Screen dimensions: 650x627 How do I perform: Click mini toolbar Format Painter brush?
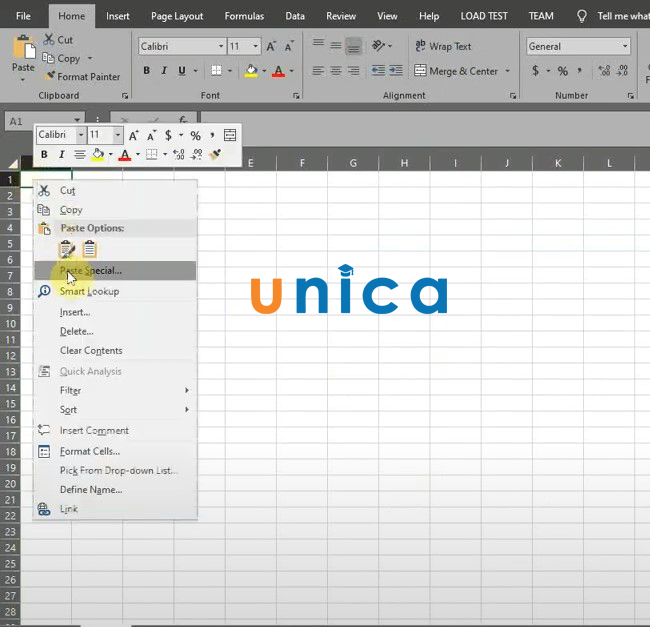(214, 154)
